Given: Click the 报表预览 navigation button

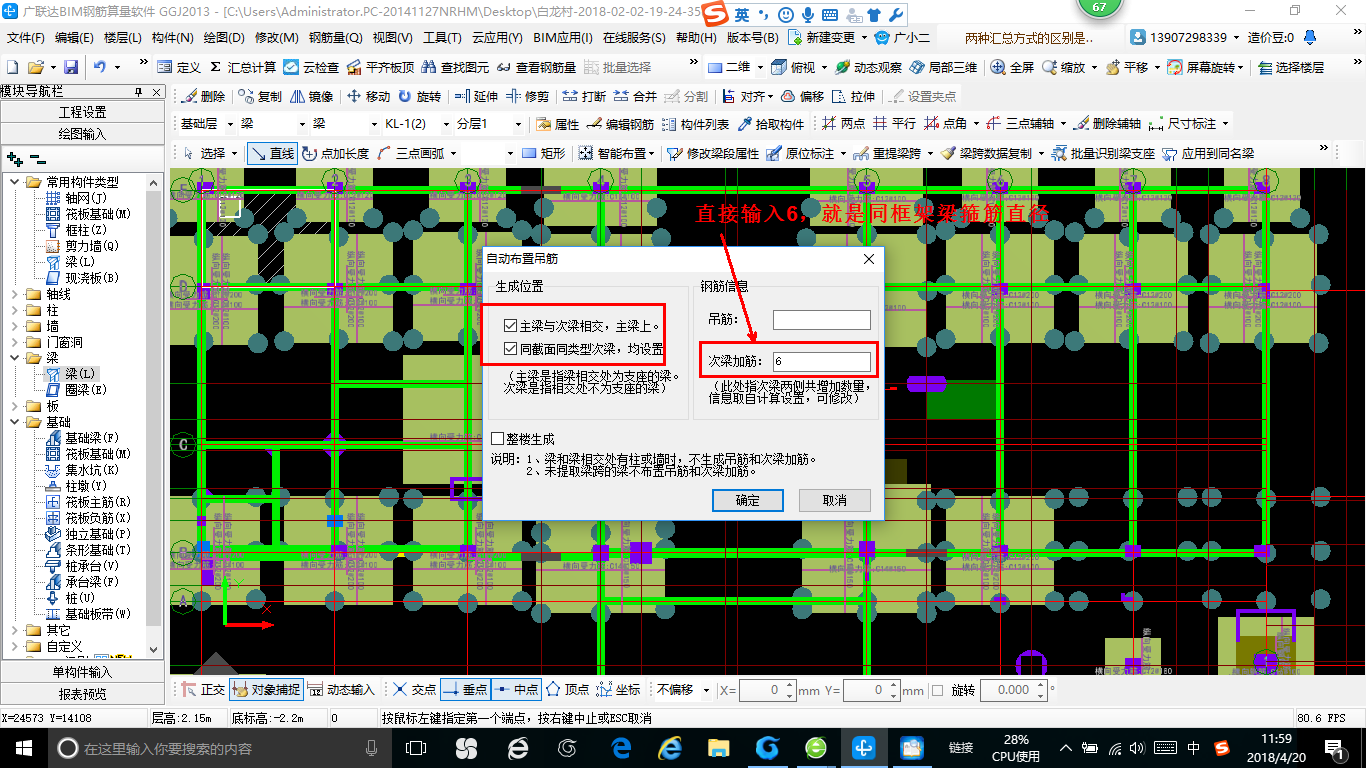Looking at the screenshot, I should [x=82, y=694].
